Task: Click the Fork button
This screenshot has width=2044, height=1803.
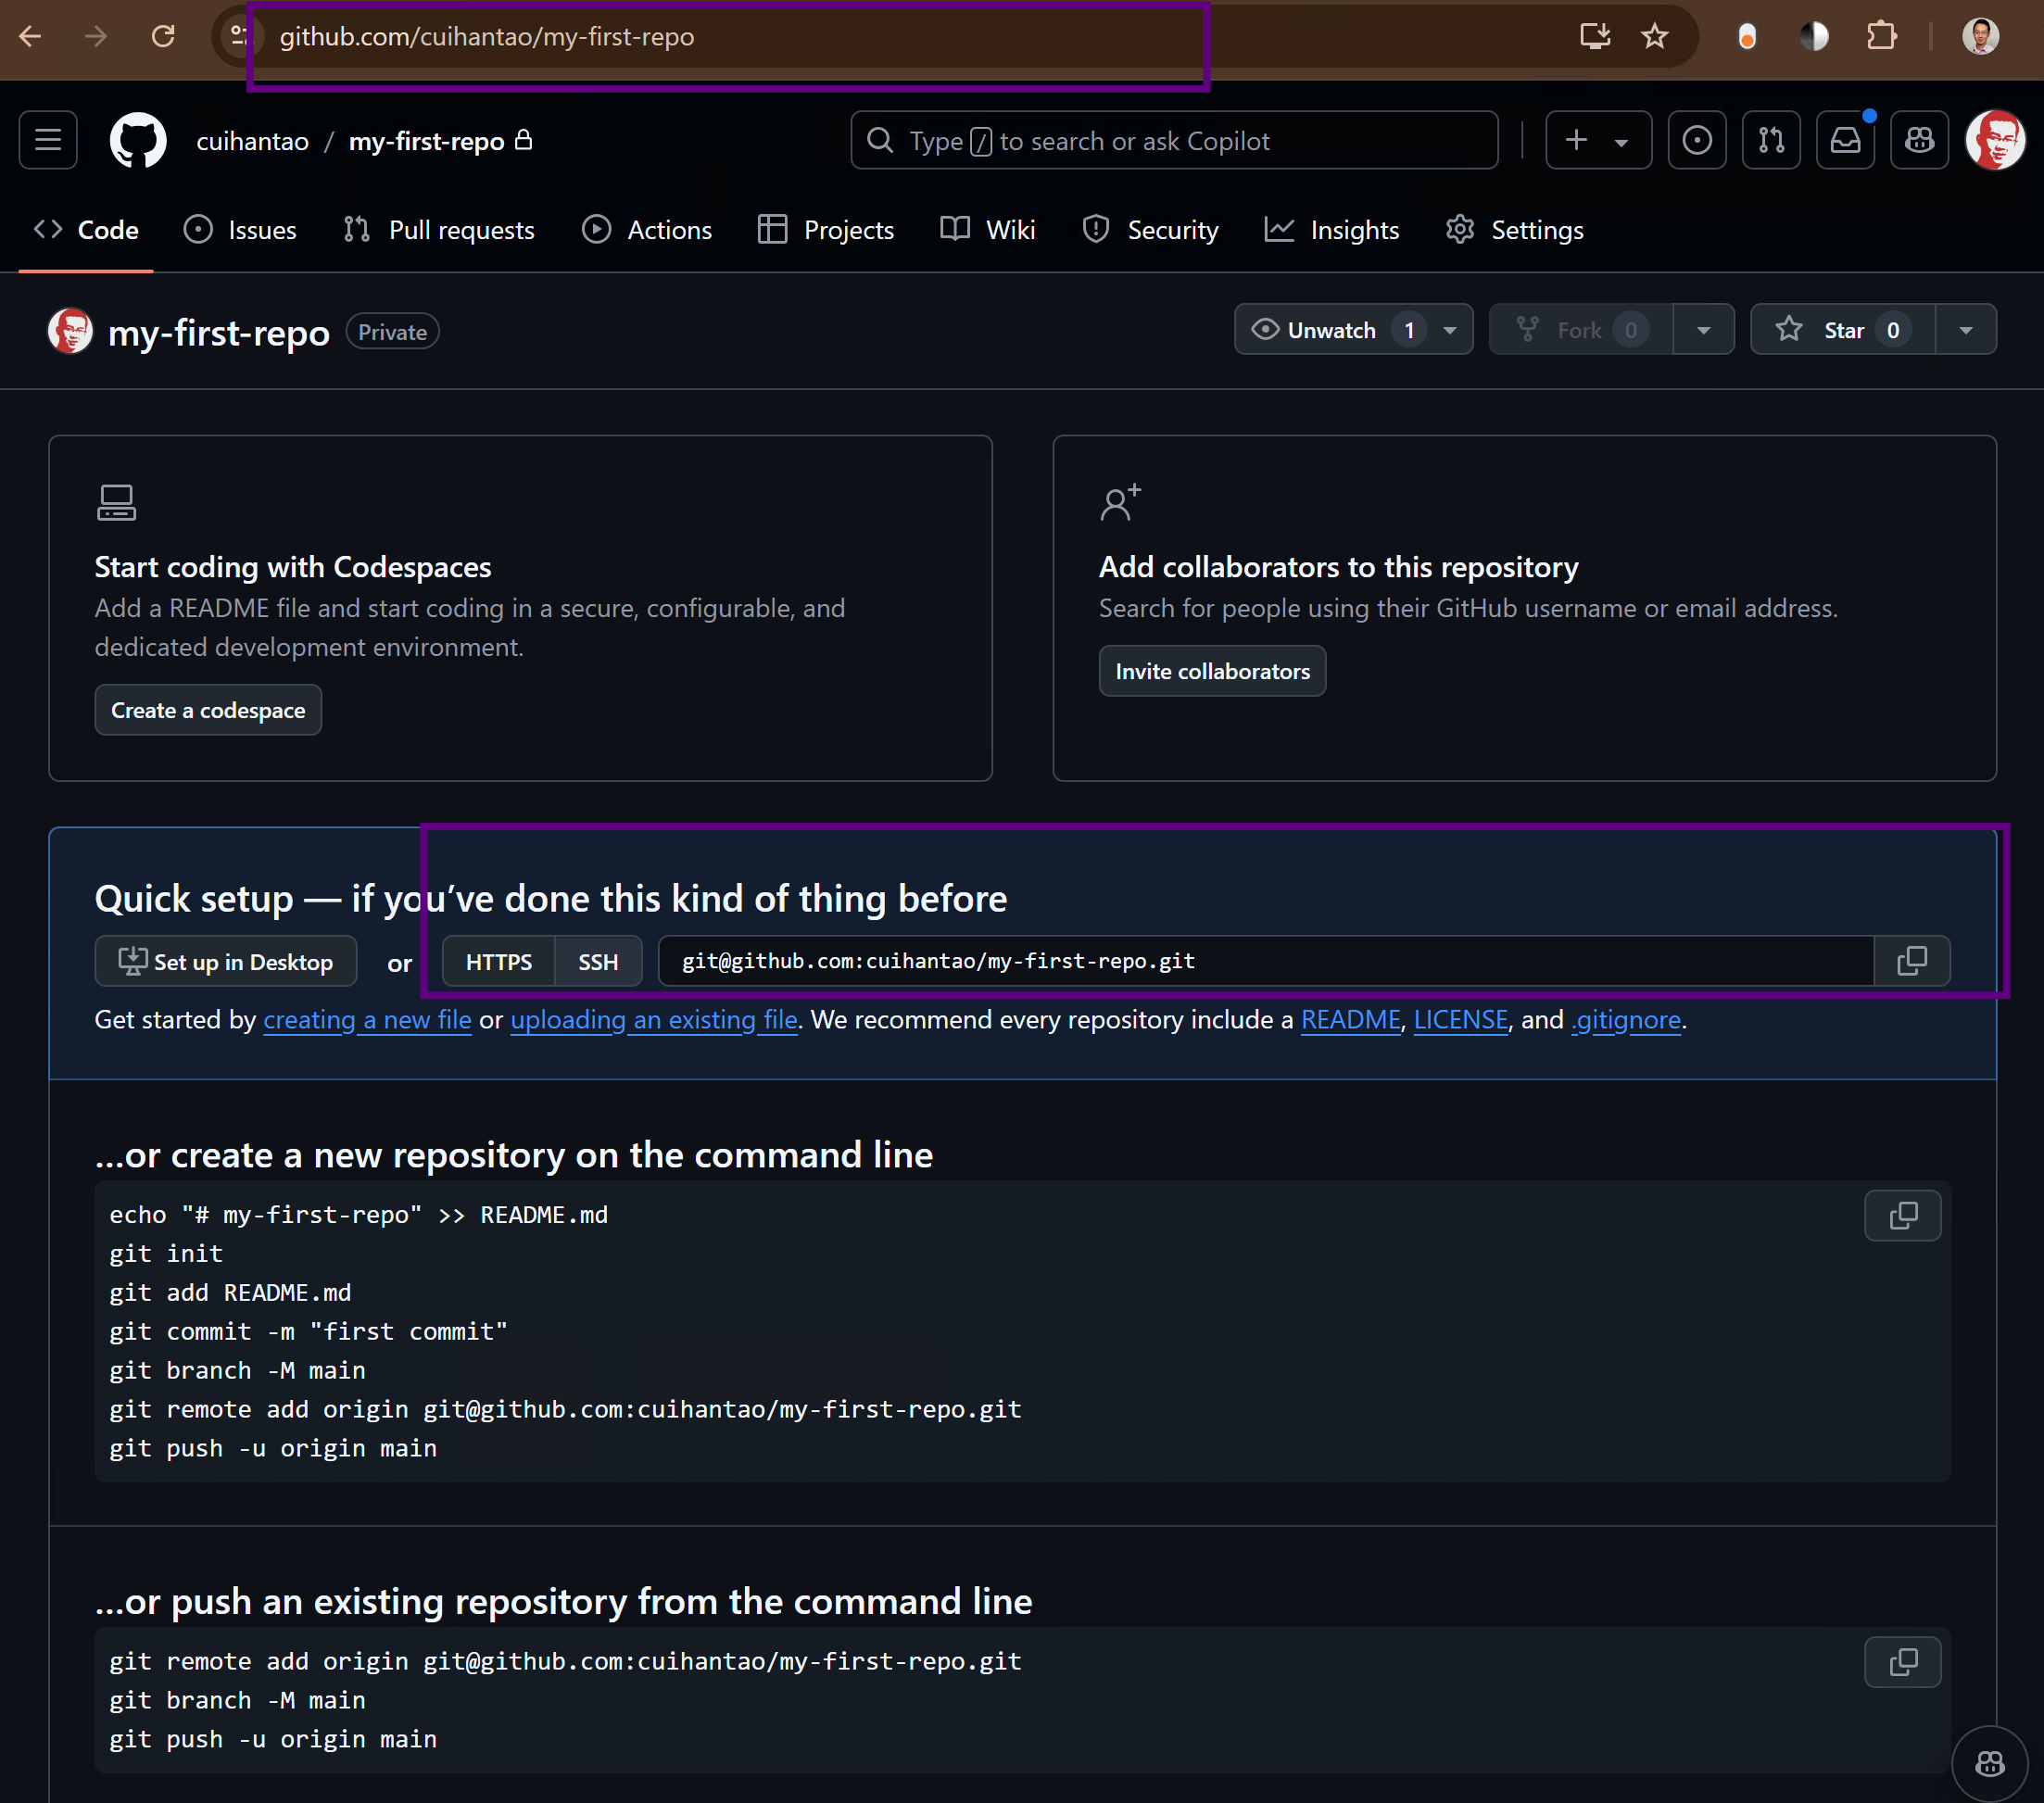Action: click(x=1580, y=330)
